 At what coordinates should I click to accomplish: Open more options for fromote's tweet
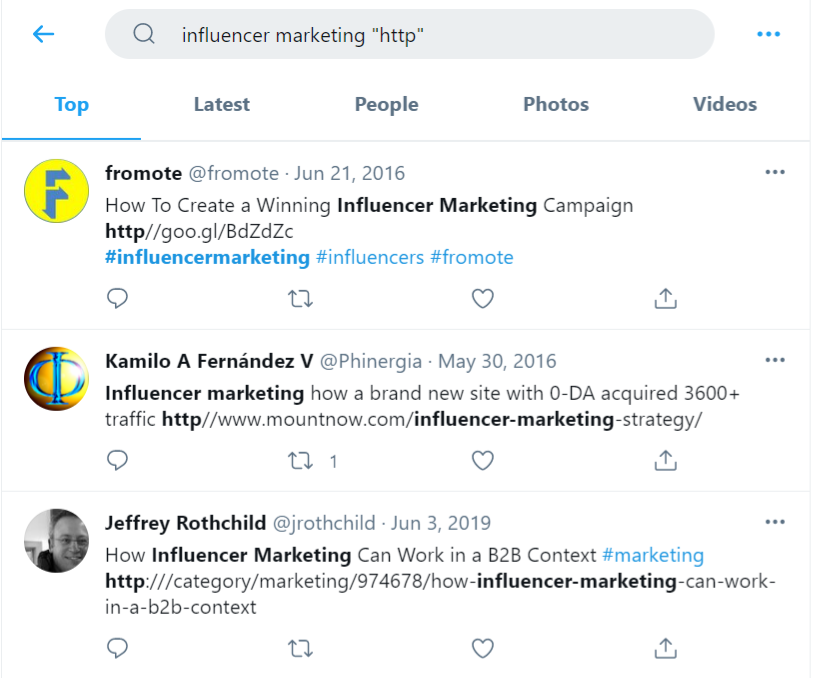[x=775, y=172]
